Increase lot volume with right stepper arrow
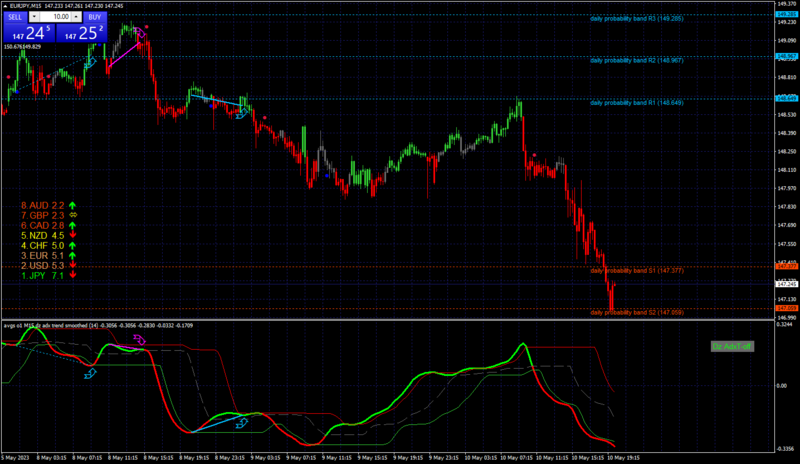 pos(76,17)
